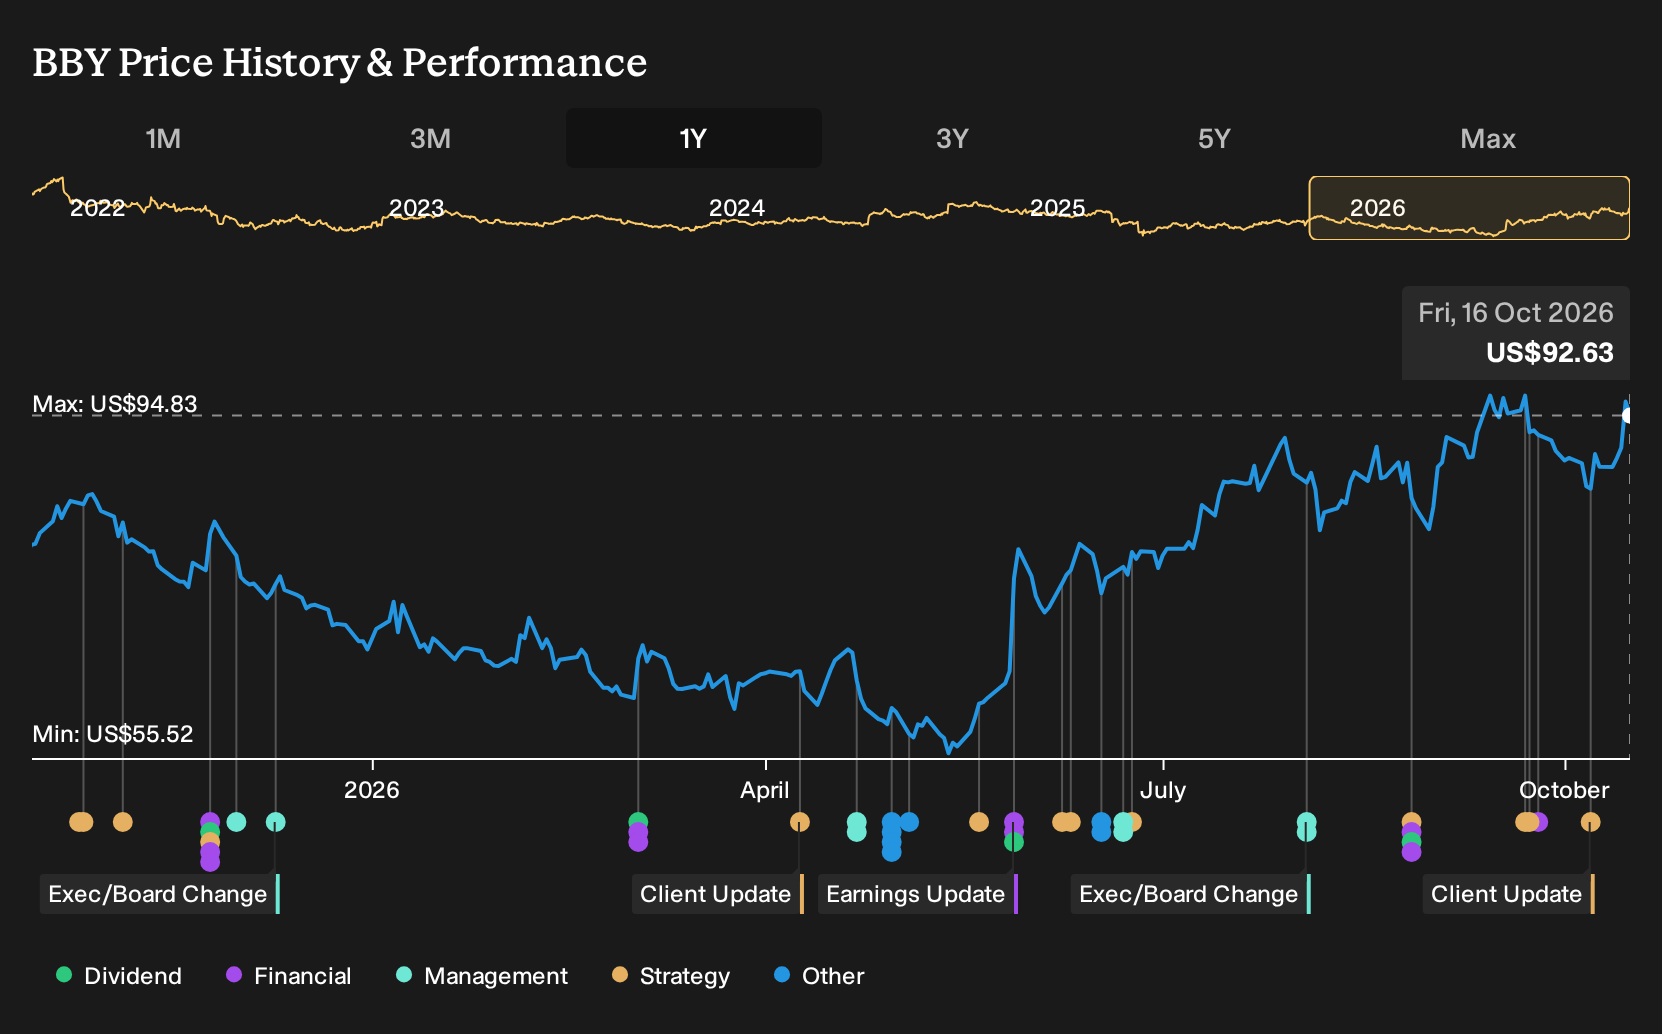Open the Earnings Update event label
1662x1034 pixels.
click(x=918, y=894)
